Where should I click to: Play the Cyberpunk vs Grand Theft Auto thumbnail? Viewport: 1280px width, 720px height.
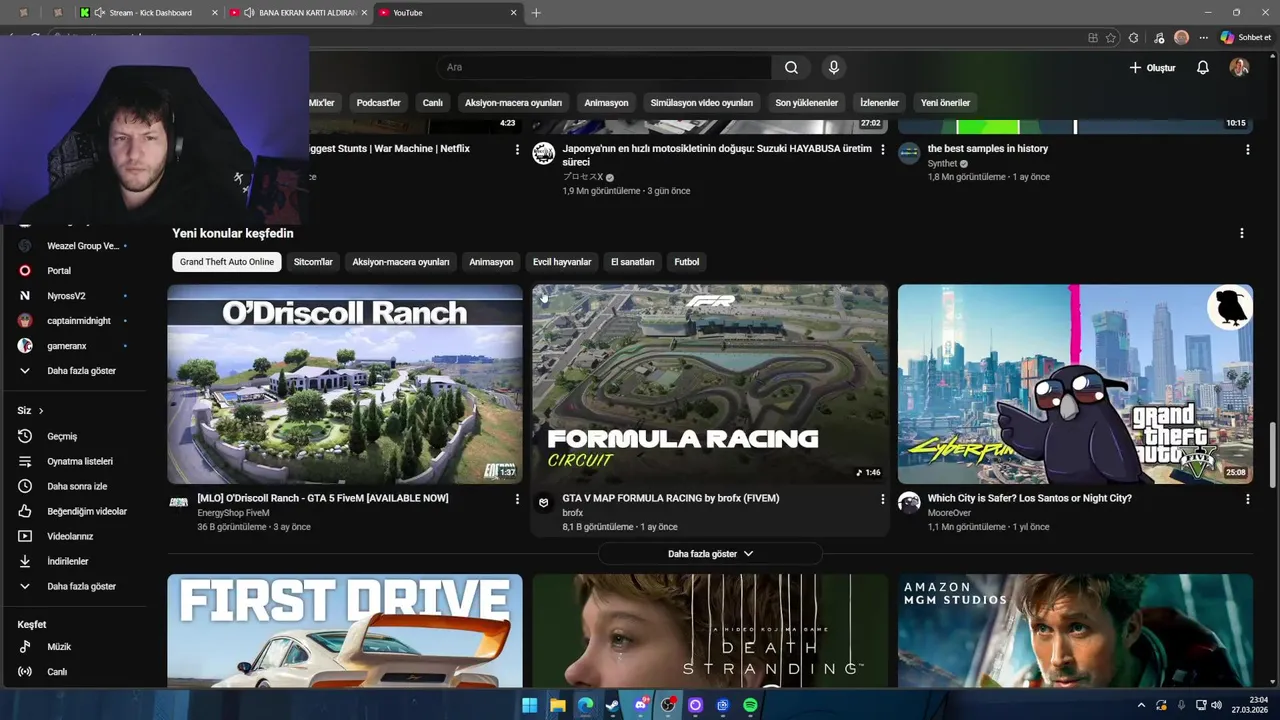click(1075, 384)
